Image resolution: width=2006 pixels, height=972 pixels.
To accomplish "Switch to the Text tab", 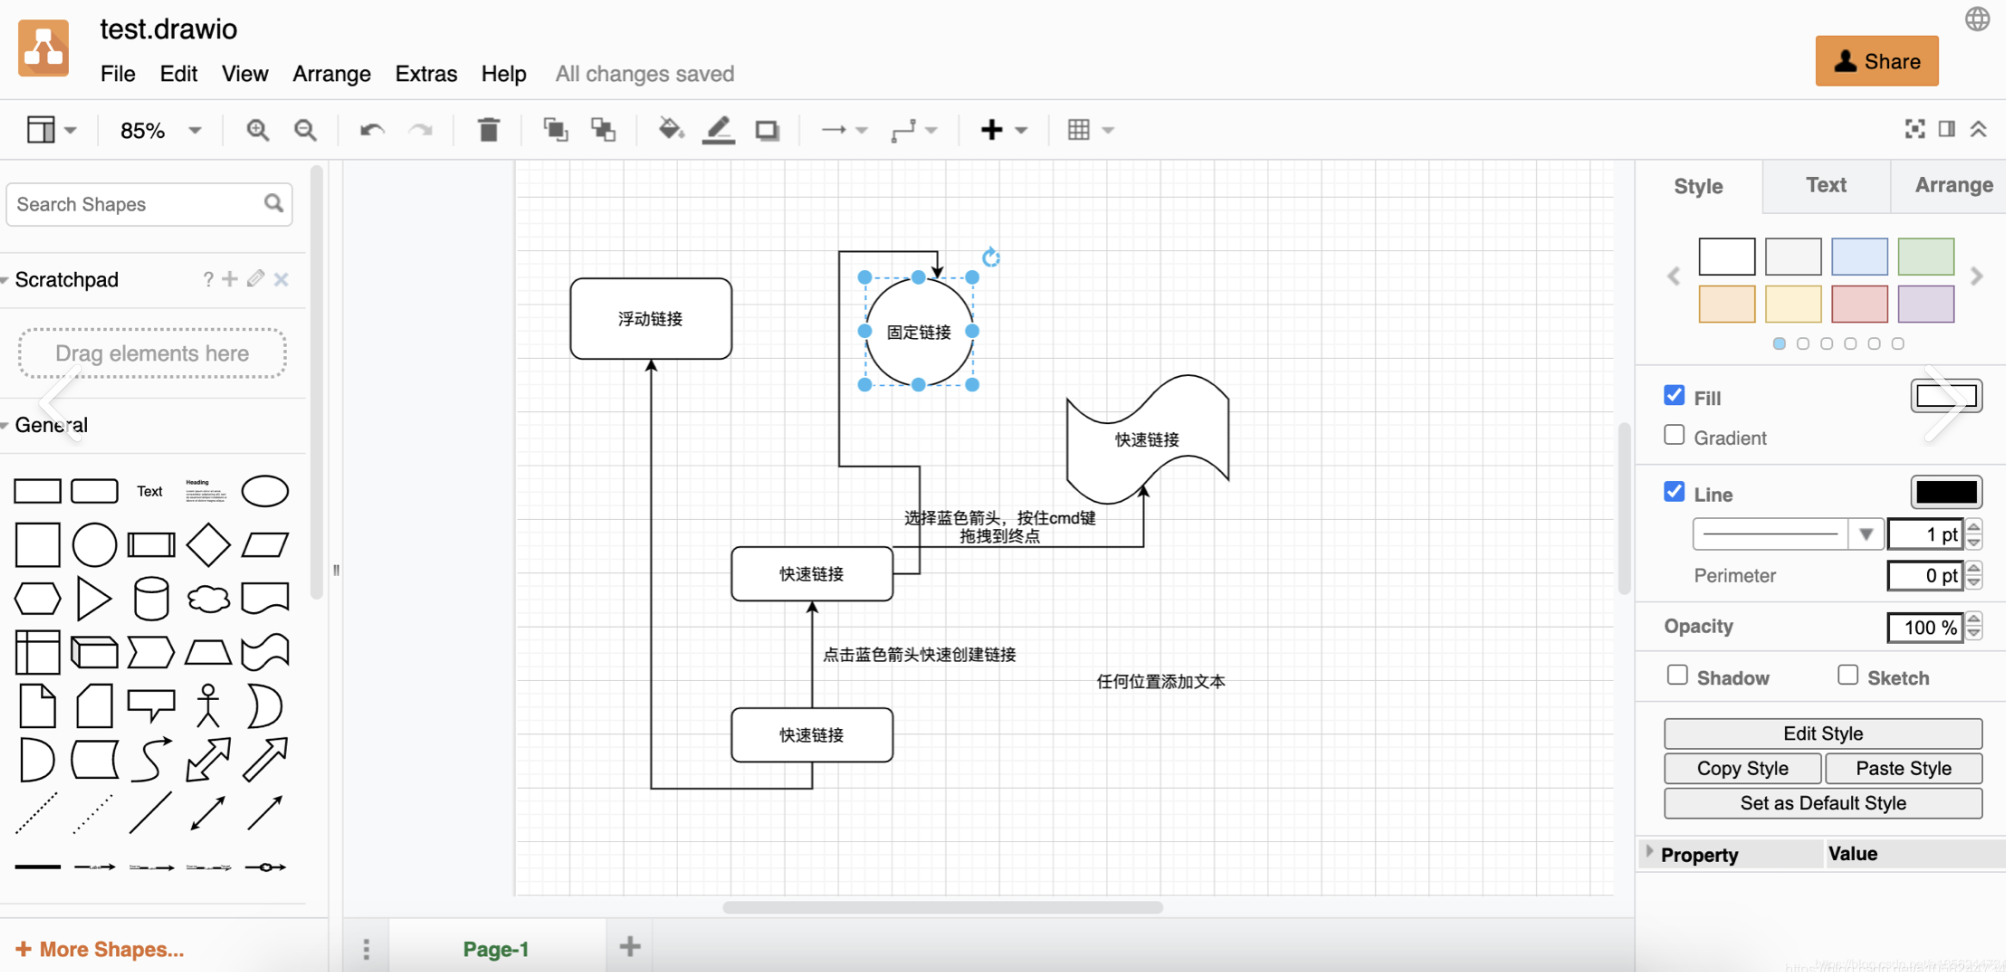I will pyautogui.click(x=1825, y=185).
